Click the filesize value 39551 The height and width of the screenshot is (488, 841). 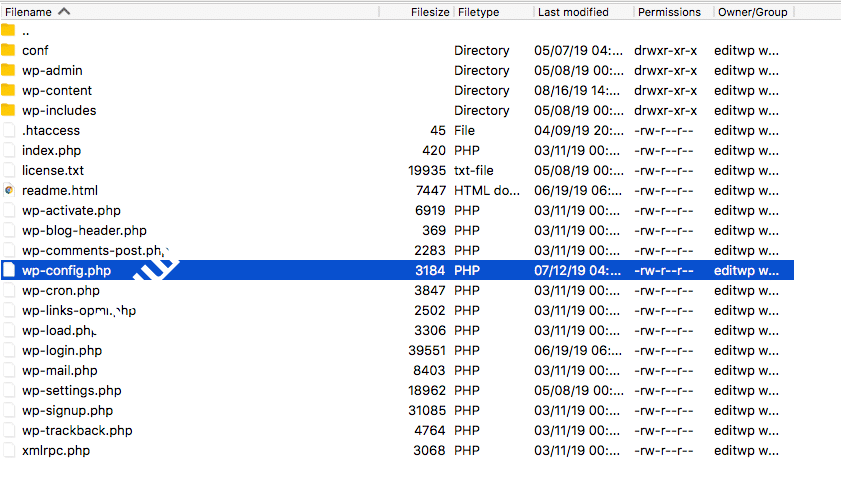427,351
